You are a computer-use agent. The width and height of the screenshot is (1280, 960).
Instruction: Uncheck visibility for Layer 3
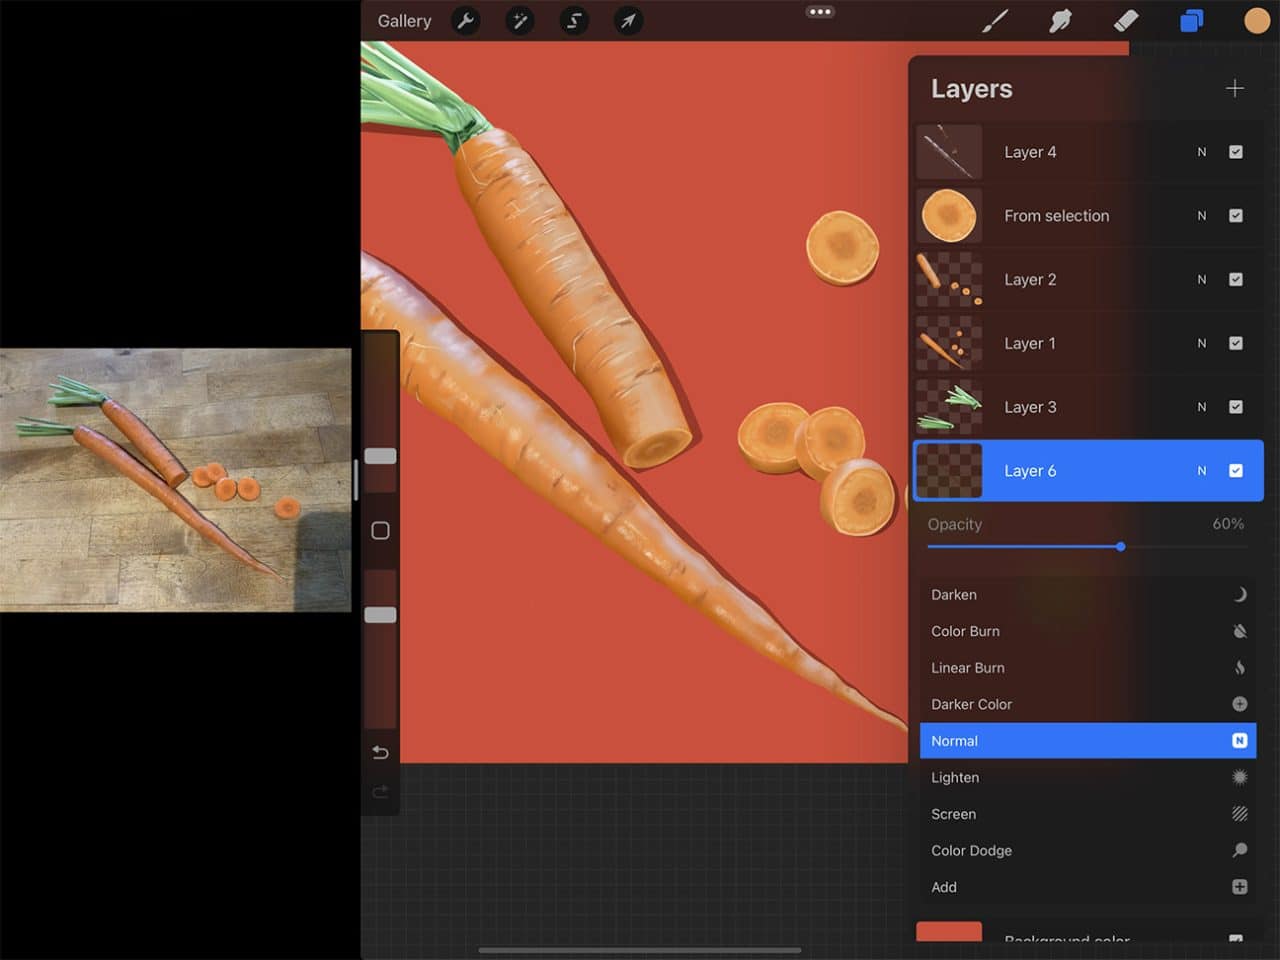click(x=1237, y=407)
